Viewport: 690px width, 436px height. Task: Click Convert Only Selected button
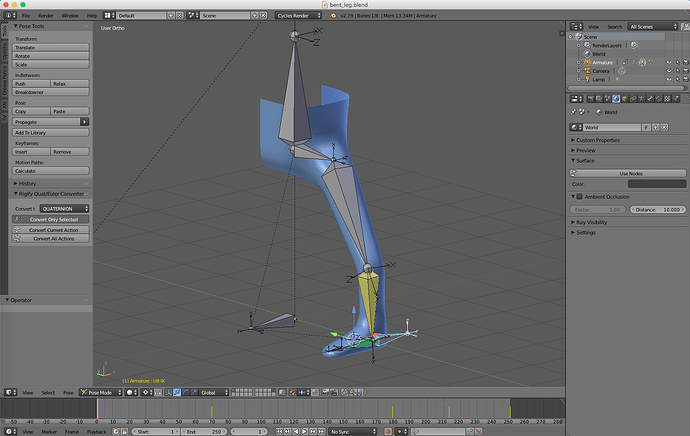pyautogui.click(x=51, y=219)
